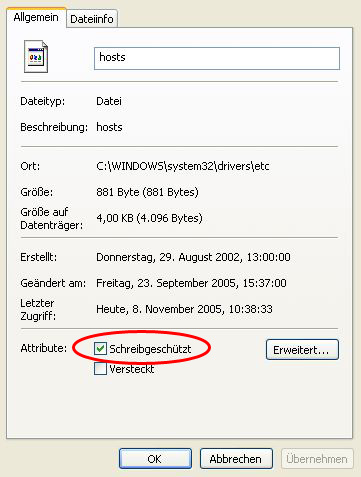This screenshot has height=477, width=361.
Task: Click the Dateityp: label
Action: click(43, 101)
